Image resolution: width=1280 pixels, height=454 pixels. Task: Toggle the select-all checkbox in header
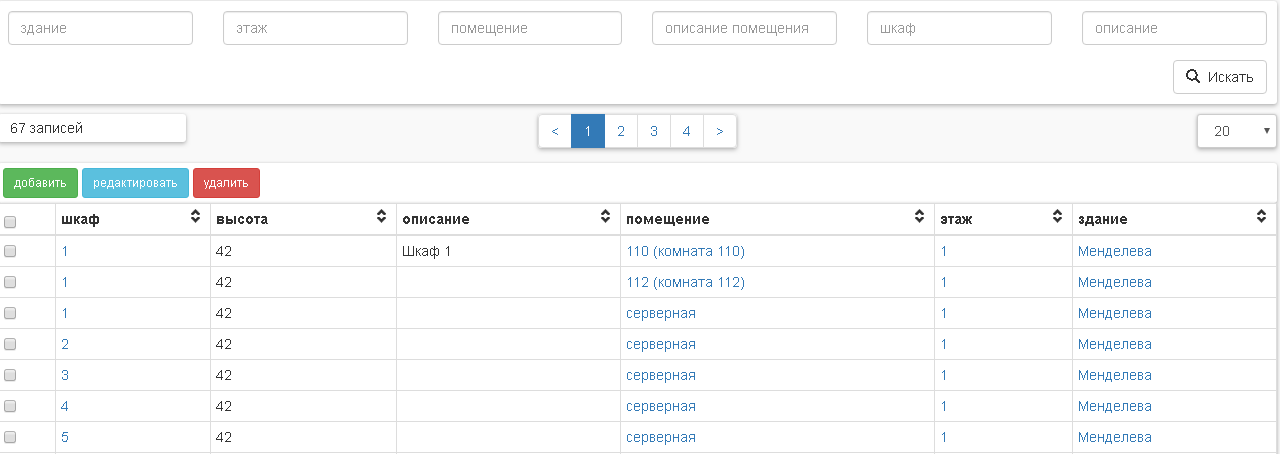coord(10,221)
